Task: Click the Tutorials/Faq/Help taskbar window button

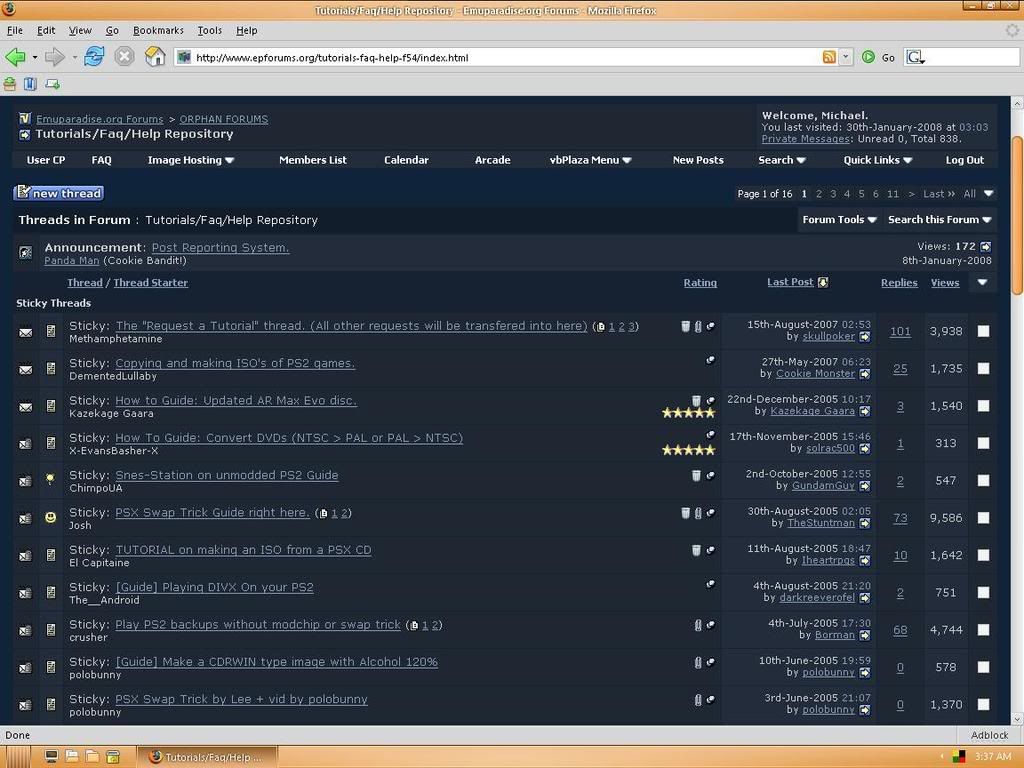Action: pyautogui.click(x=208, y=757)
